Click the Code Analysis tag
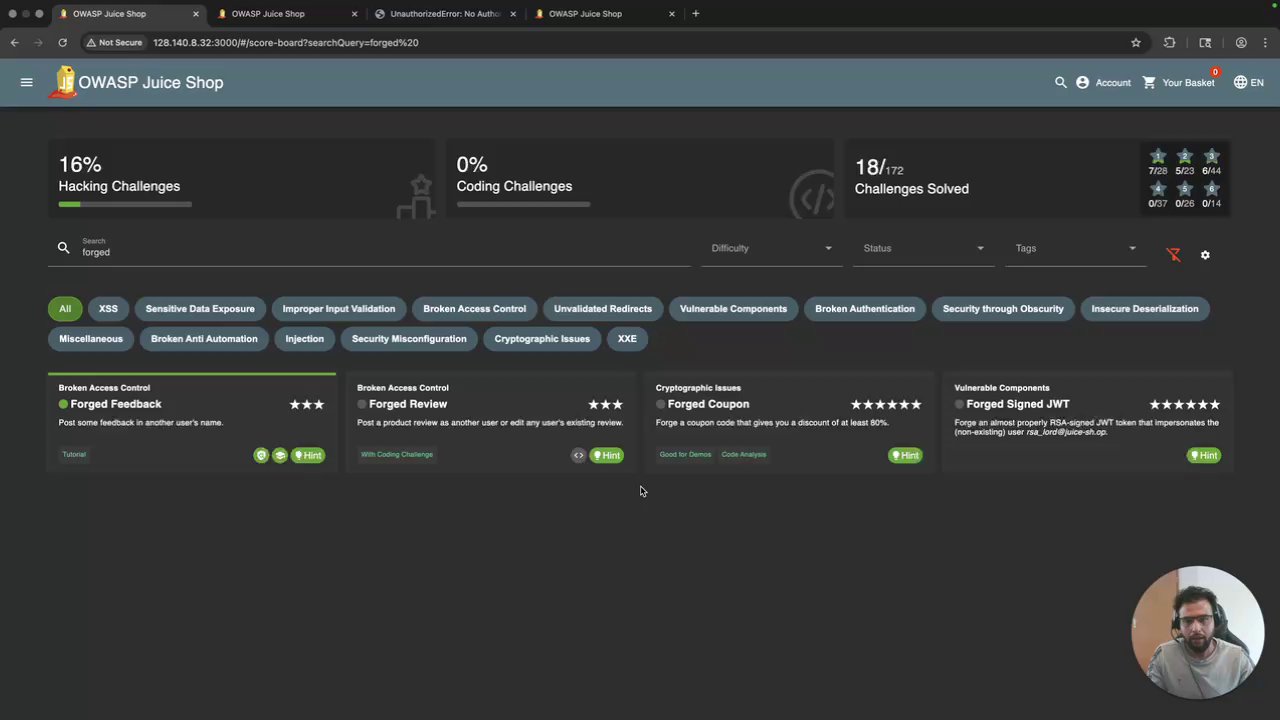This screenshot has height=720, width=1280. tap(744, 454)
